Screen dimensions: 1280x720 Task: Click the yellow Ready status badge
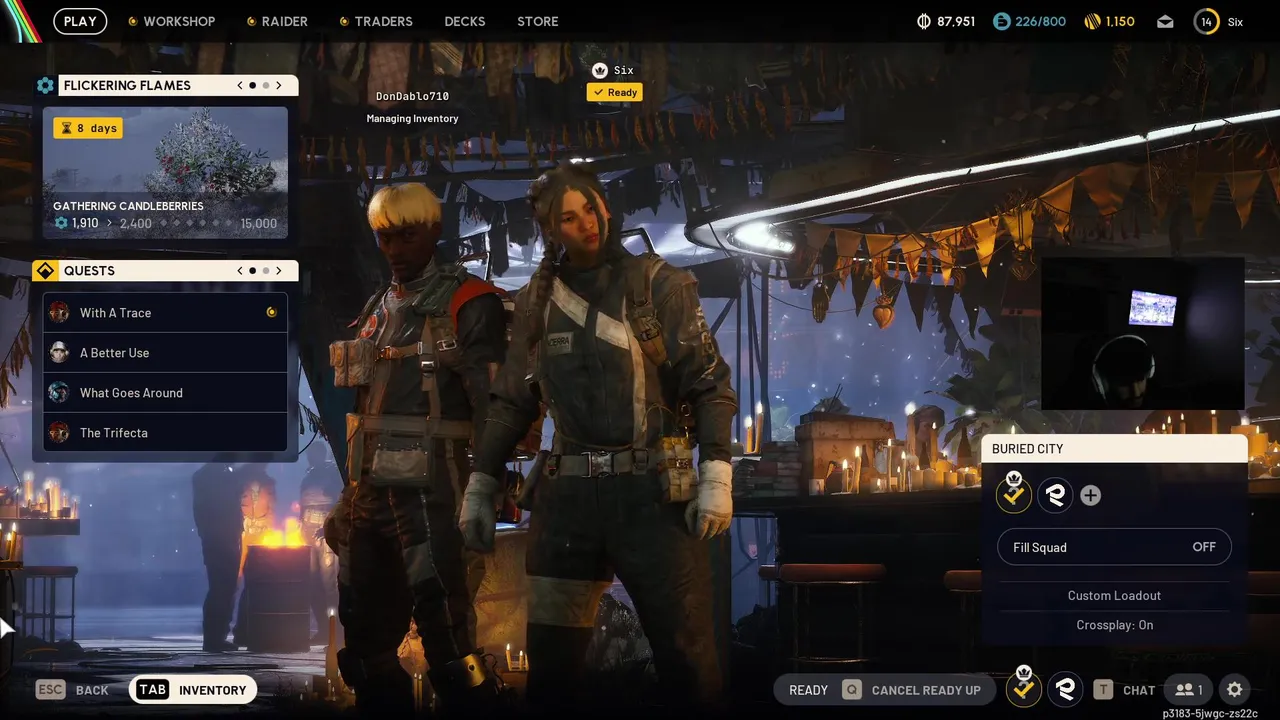coord(615,92)
